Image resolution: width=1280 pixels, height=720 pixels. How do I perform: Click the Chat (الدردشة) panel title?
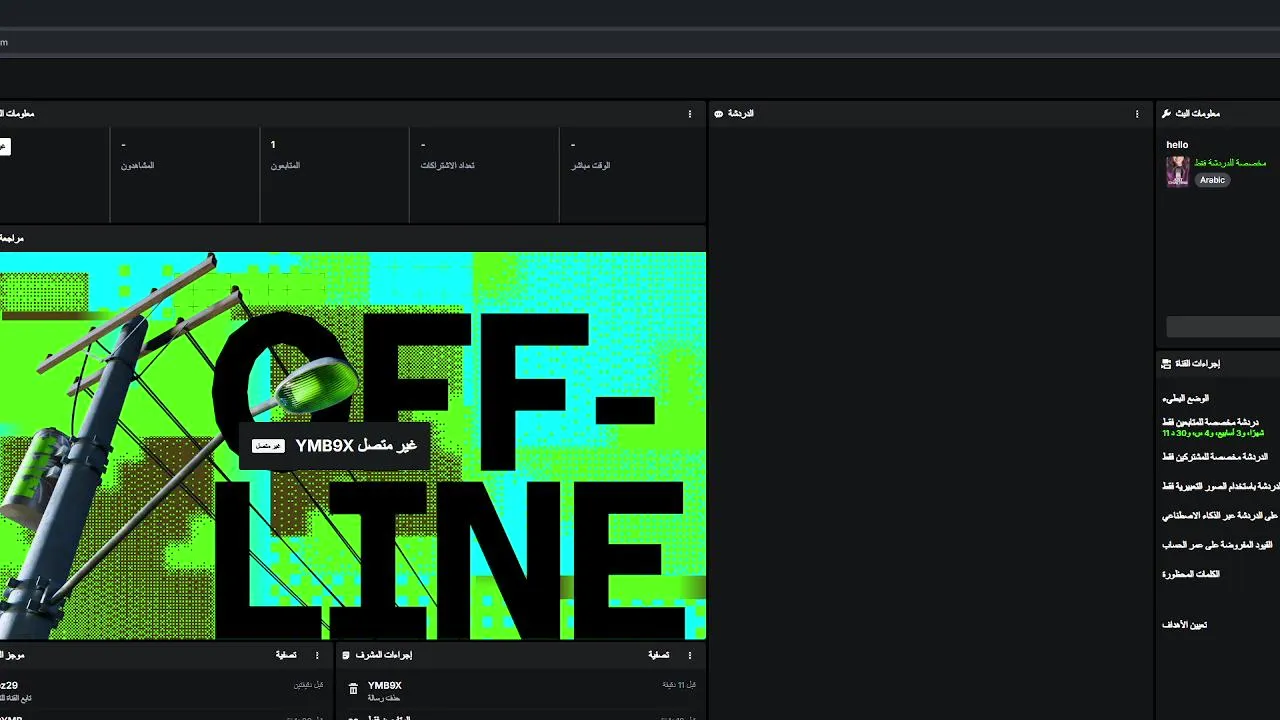pos(741,114)
